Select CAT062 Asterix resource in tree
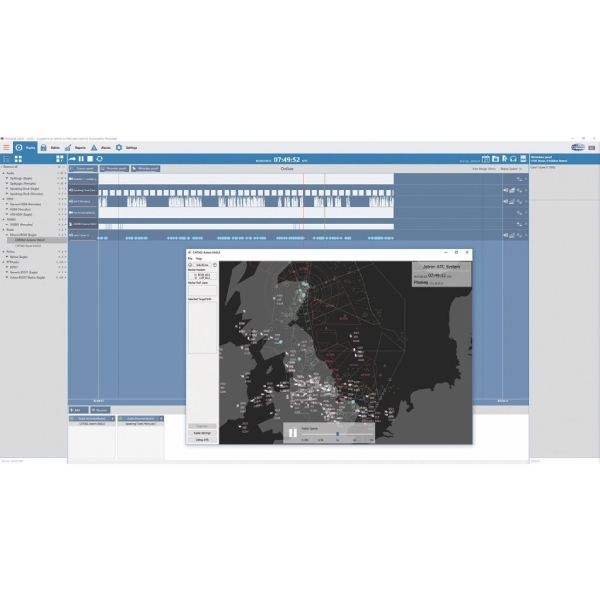600x600 pixels. (x=31, y=241)
